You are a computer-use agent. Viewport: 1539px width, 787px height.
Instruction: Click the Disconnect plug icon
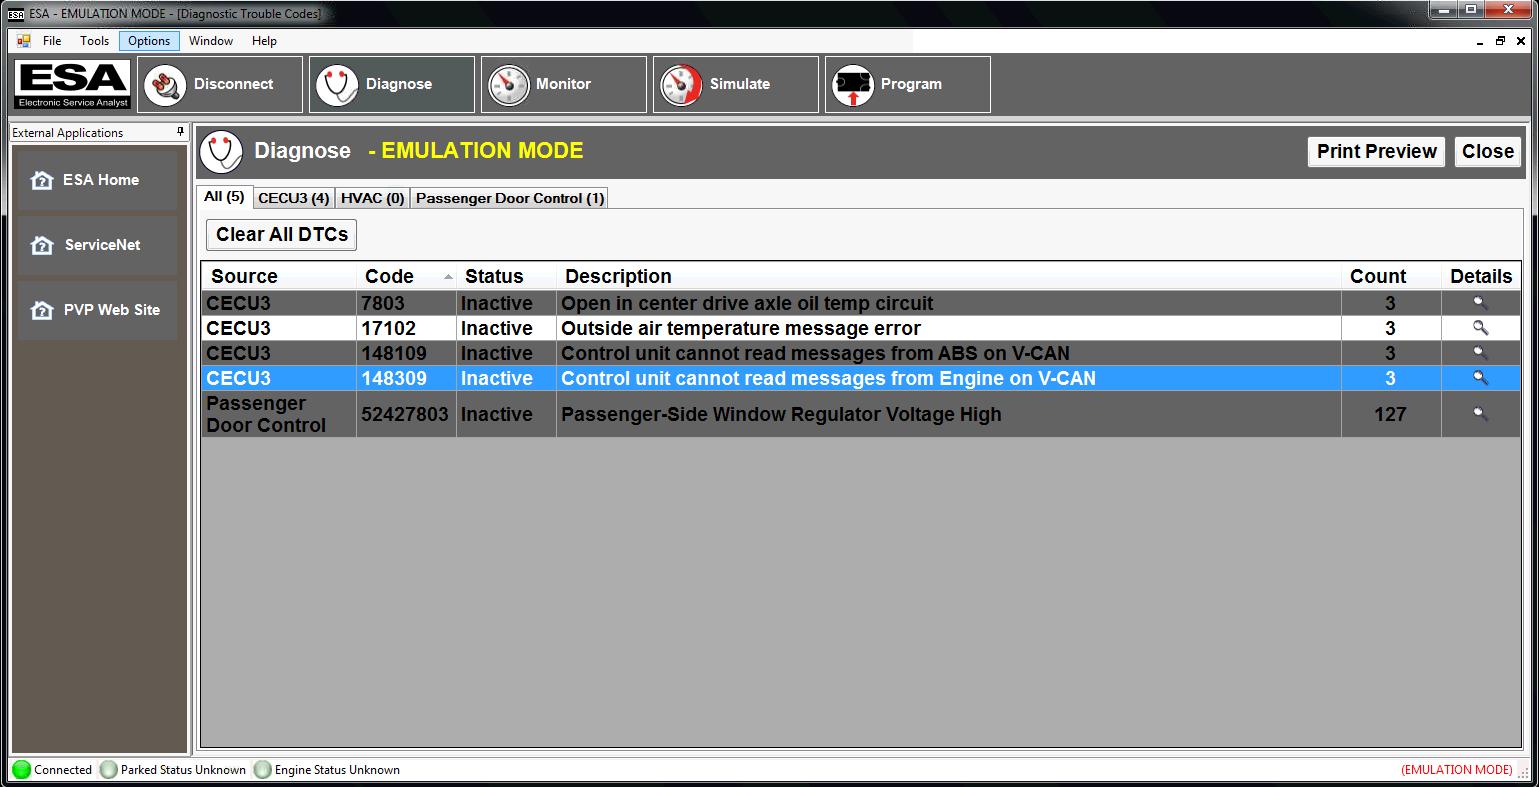pyautogui.click(x=165, y=85)
